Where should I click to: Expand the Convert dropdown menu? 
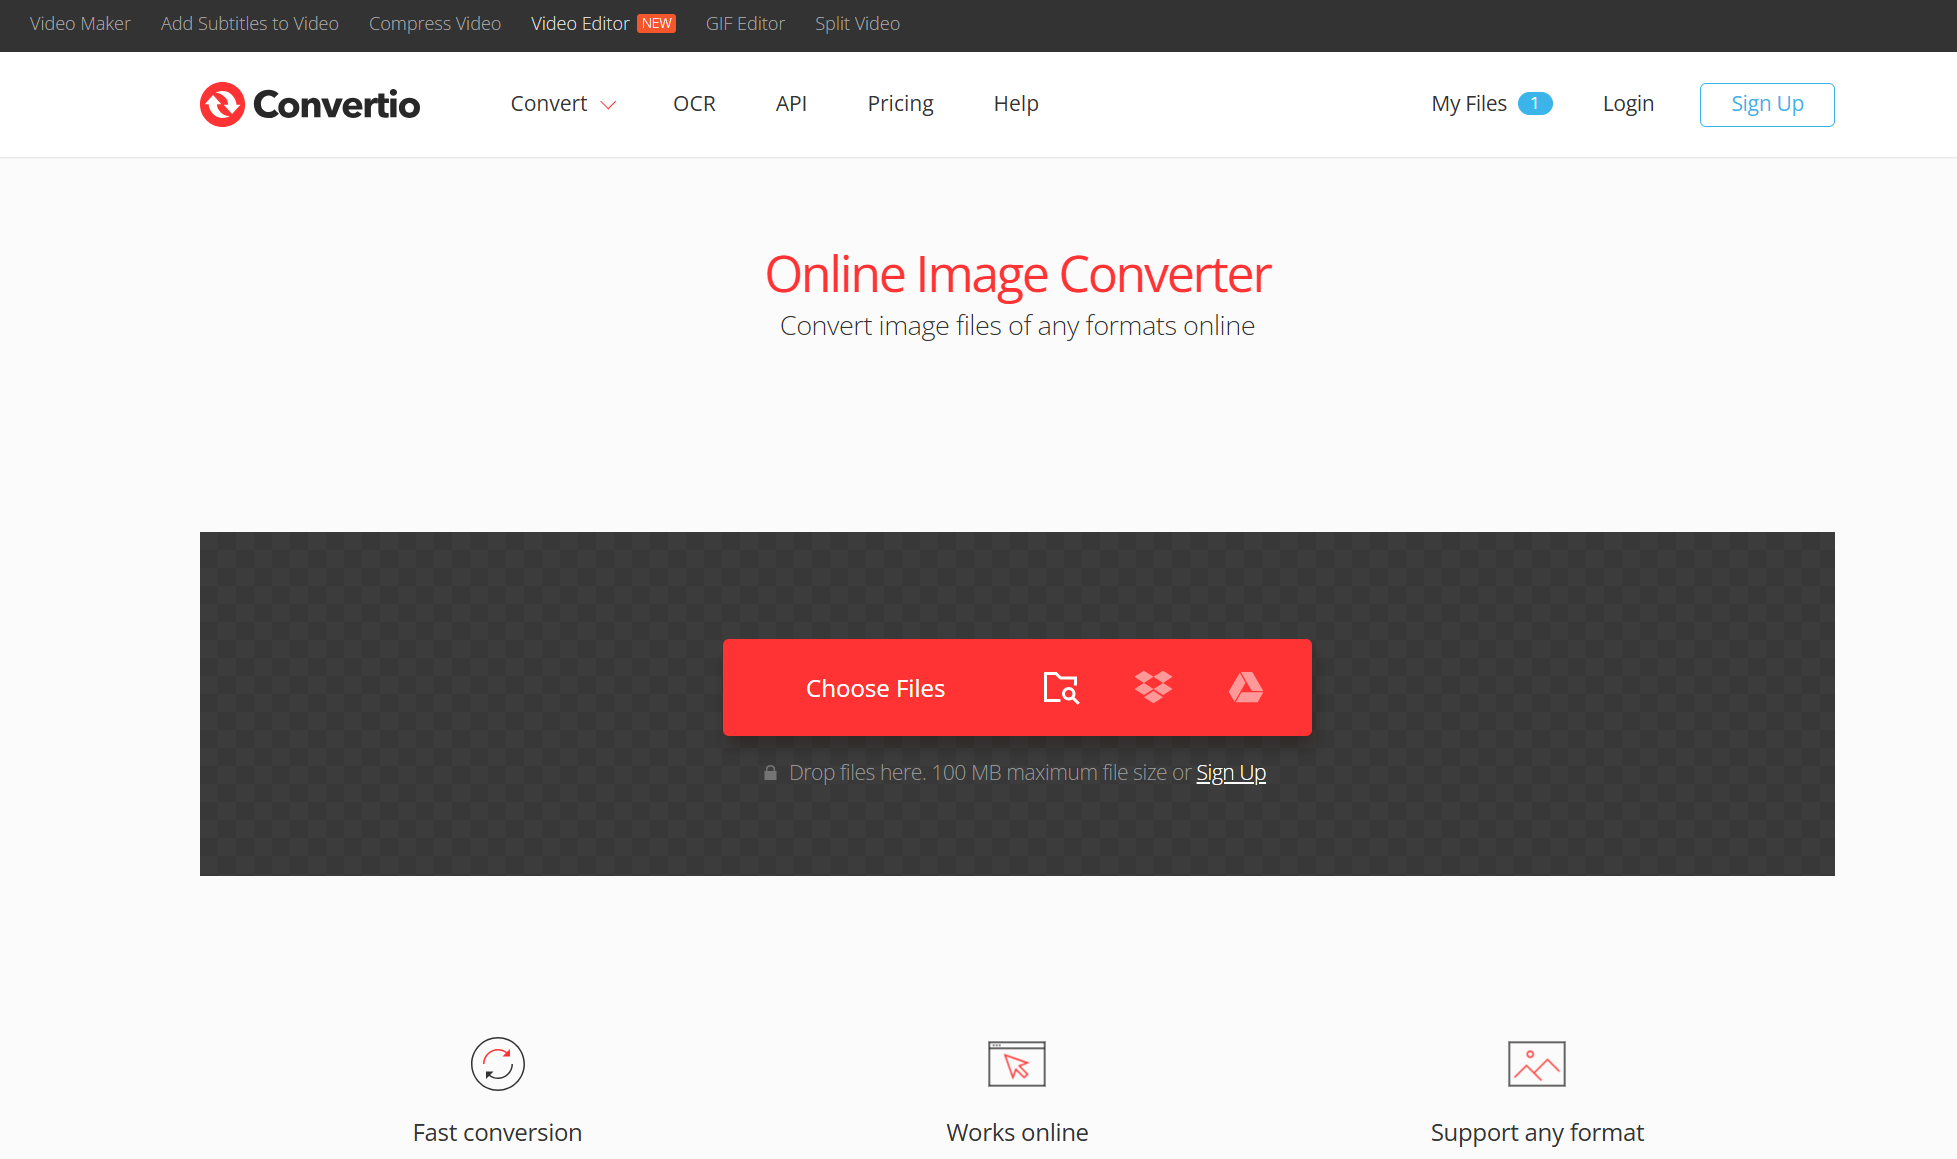pos(561,102)
